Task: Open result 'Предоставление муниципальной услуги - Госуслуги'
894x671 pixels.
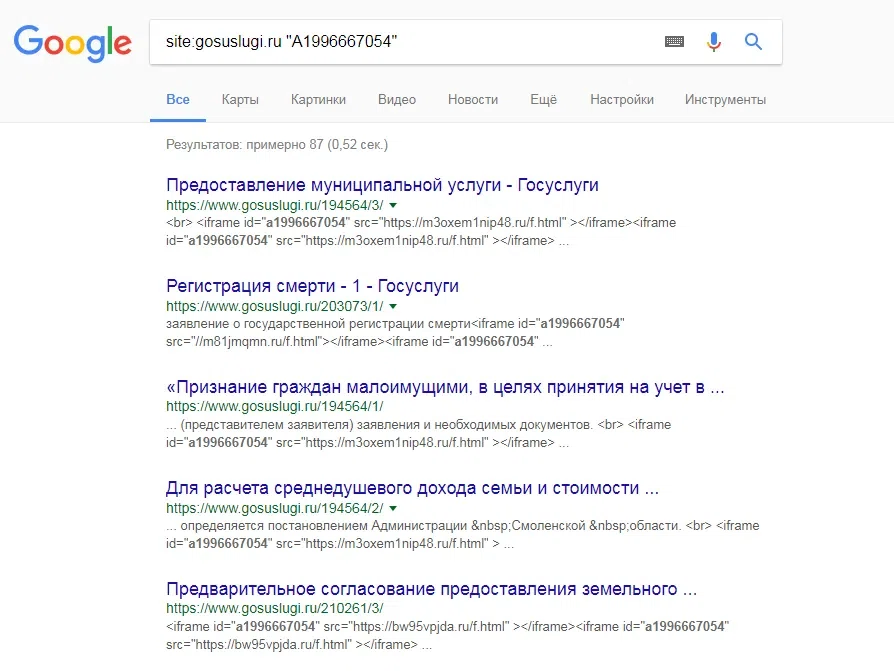Action: click(x=382, y=185)
